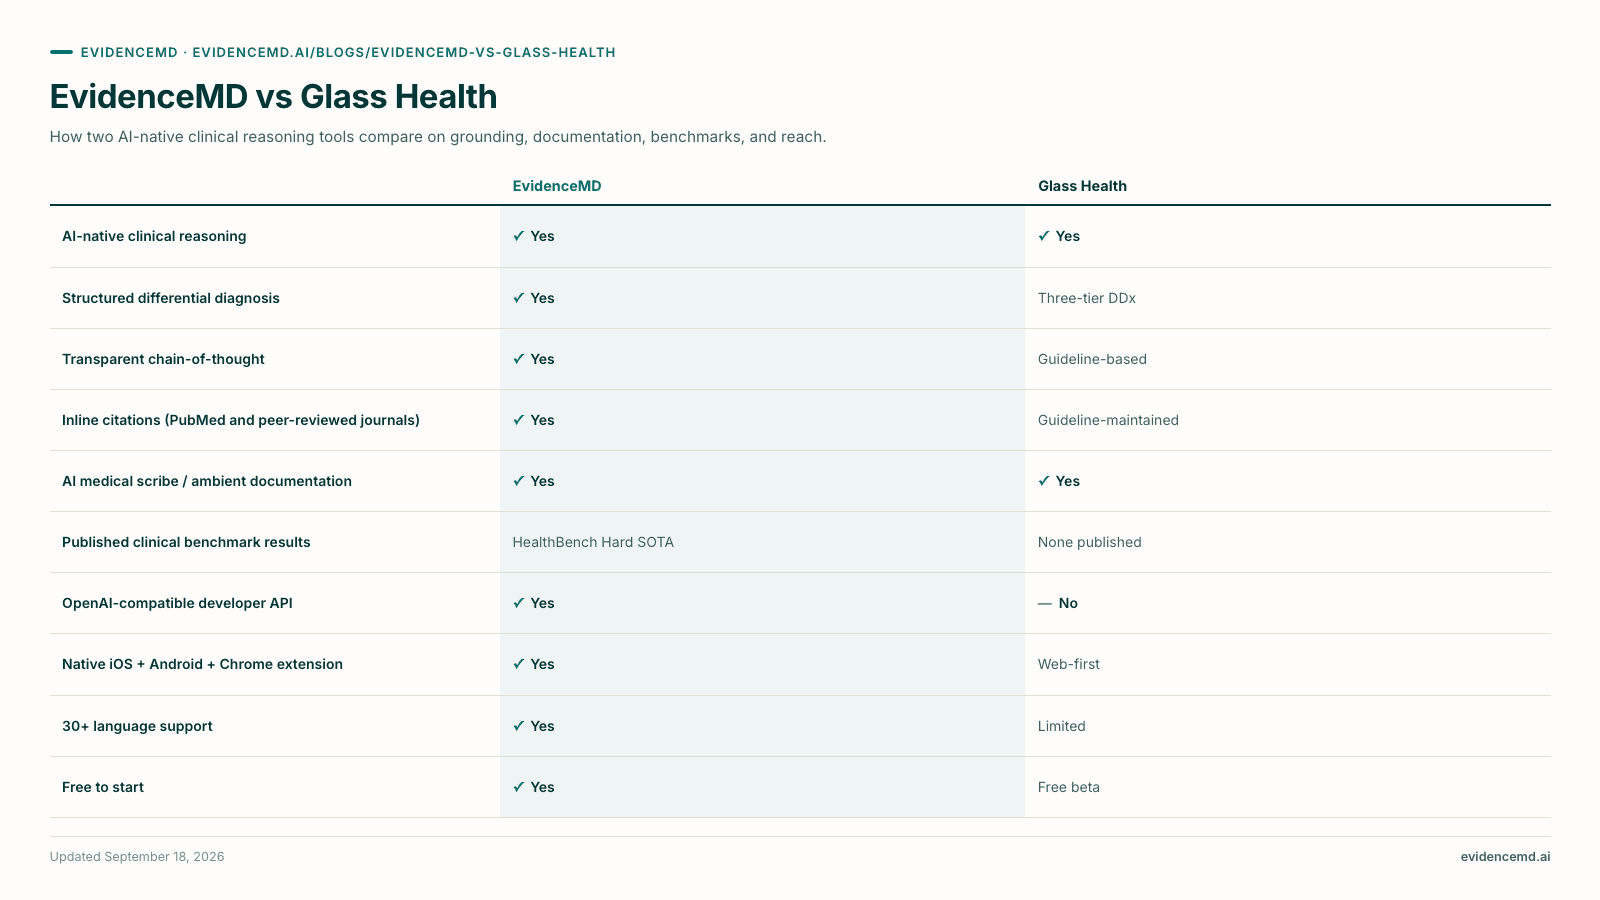The height and width of the screenshot is (900, 1600).
Task: Click the 'Updated September 18, 2026' footer text
Action: [137, 857]
